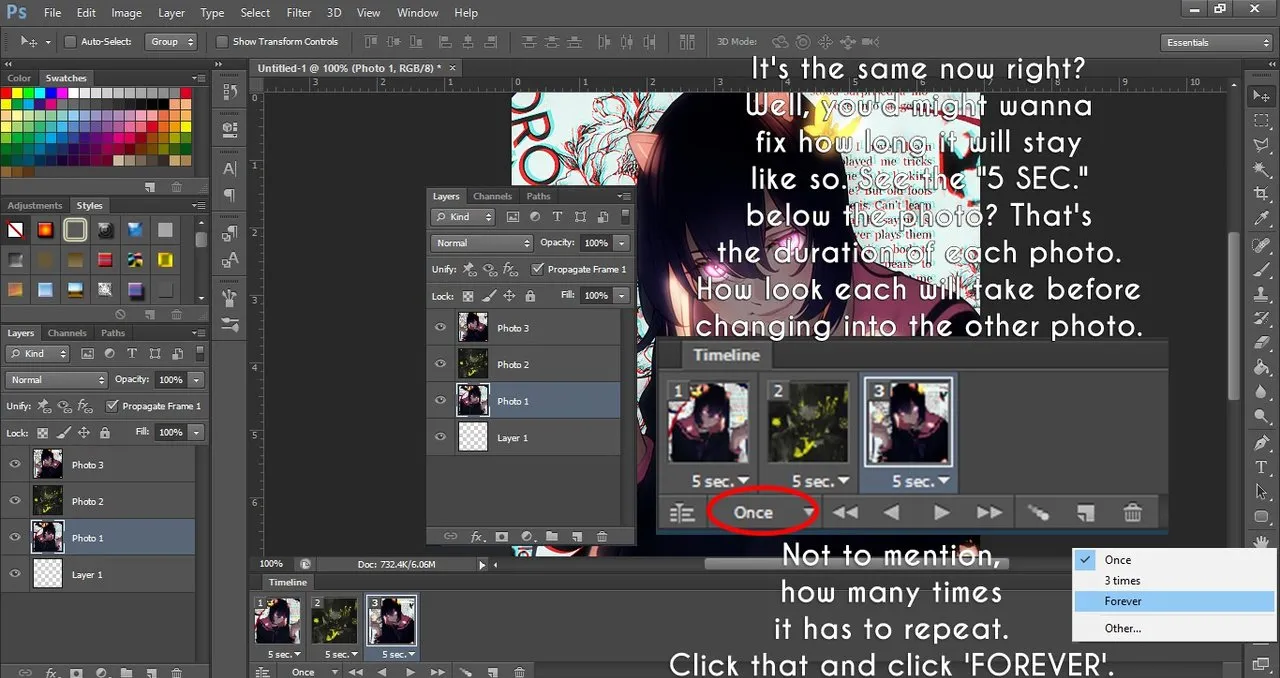
Task: Select the Clone Stamp tool
Action: tap(1261, 294)
